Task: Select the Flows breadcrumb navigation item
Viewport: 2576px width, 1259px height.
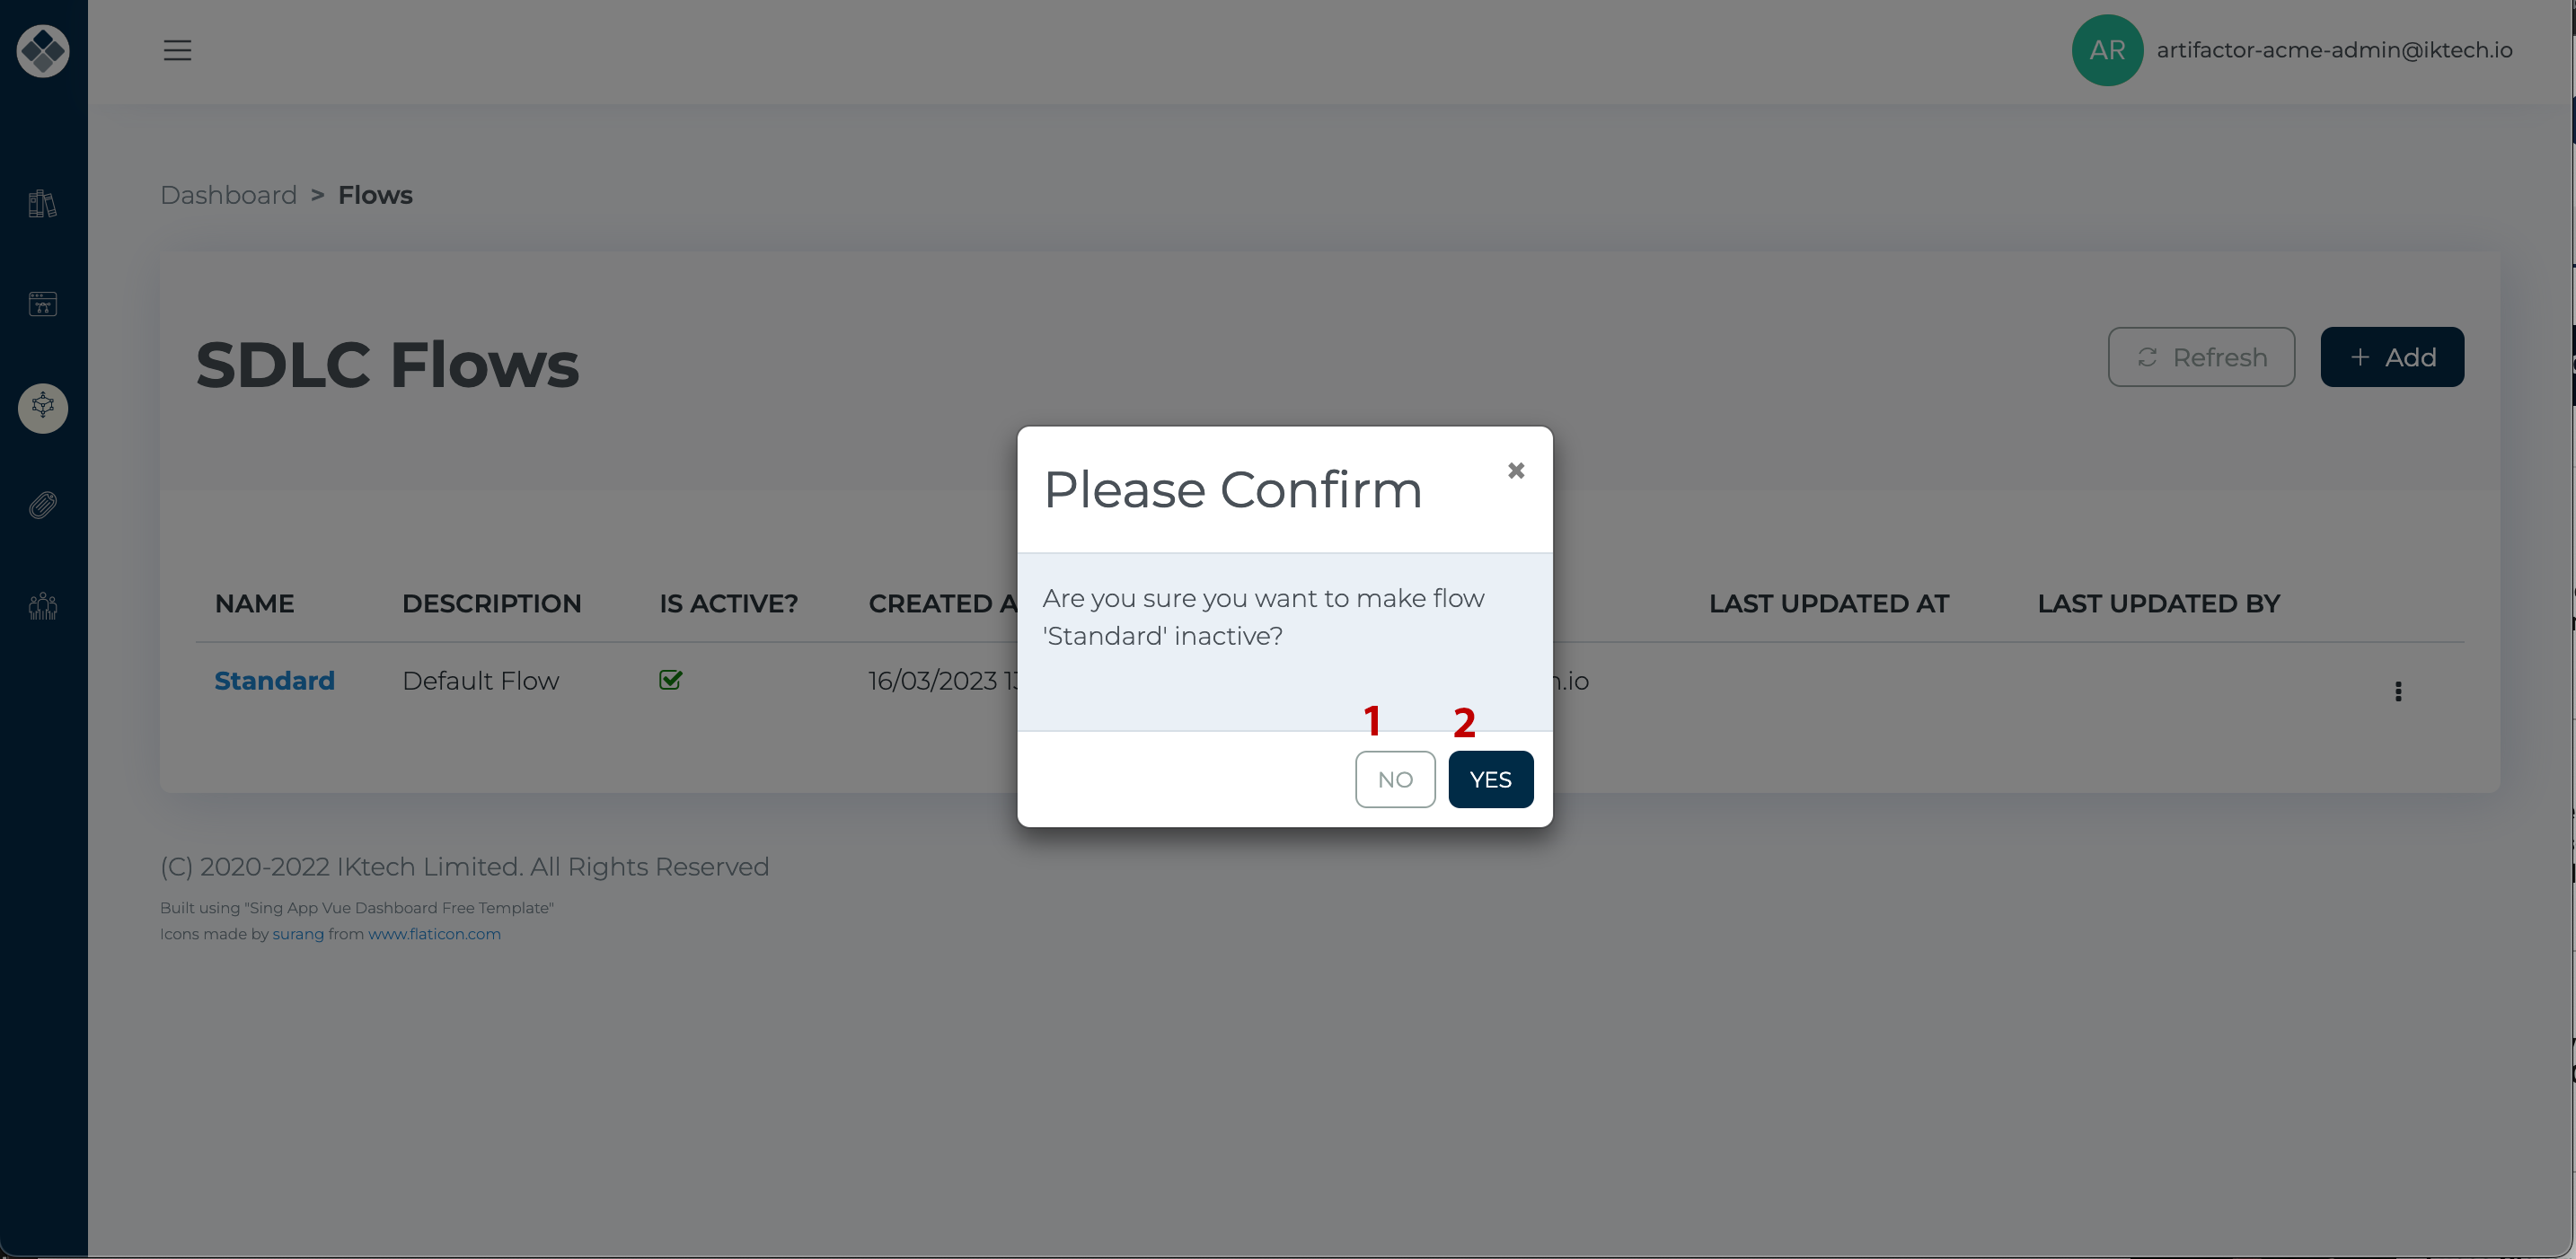Action: [x=375, y=194]
